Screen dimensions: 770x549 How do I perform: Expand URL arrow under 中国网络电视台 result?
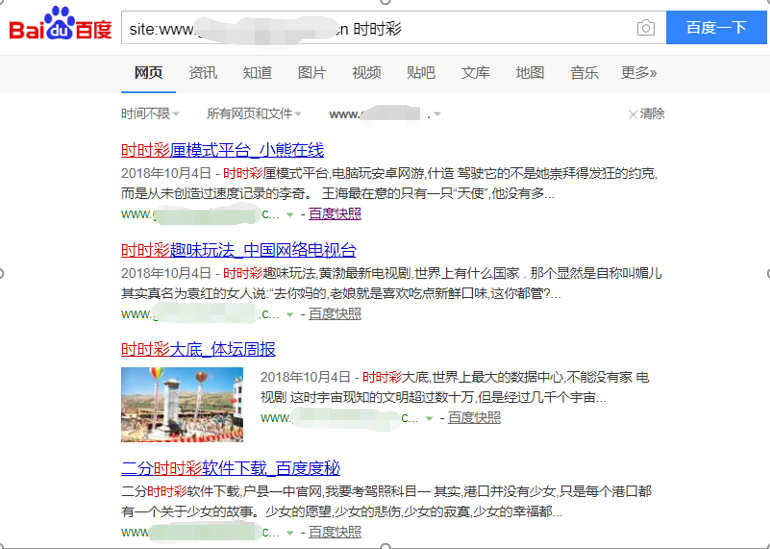coord(290,314)
